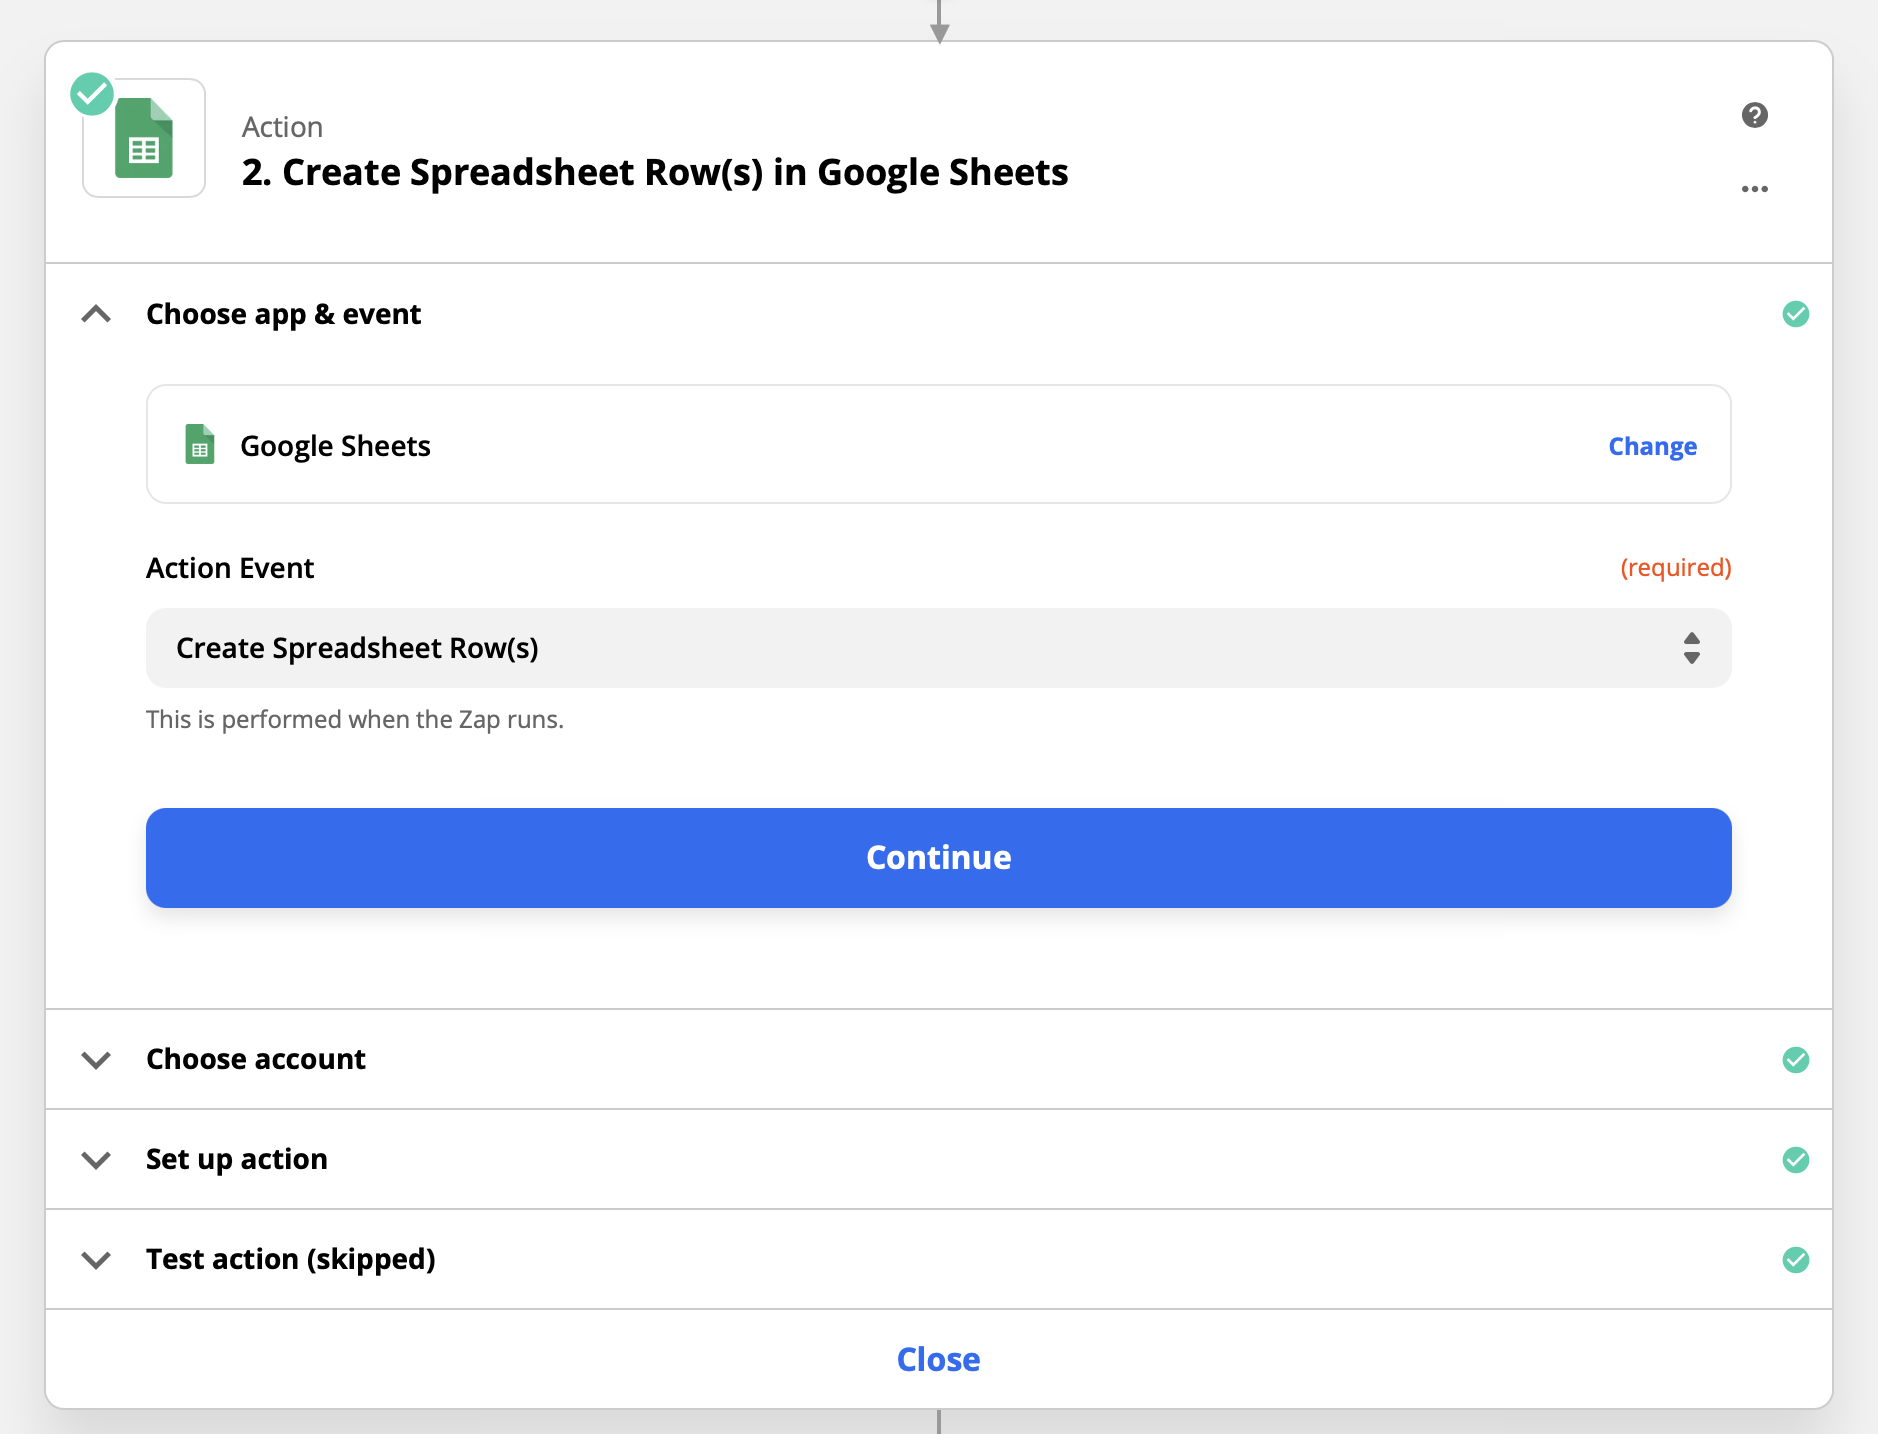This screenshot has width=1878, height=1434.
Task: Click the Action Event dropdown arrows
Action: [1691, 648]
